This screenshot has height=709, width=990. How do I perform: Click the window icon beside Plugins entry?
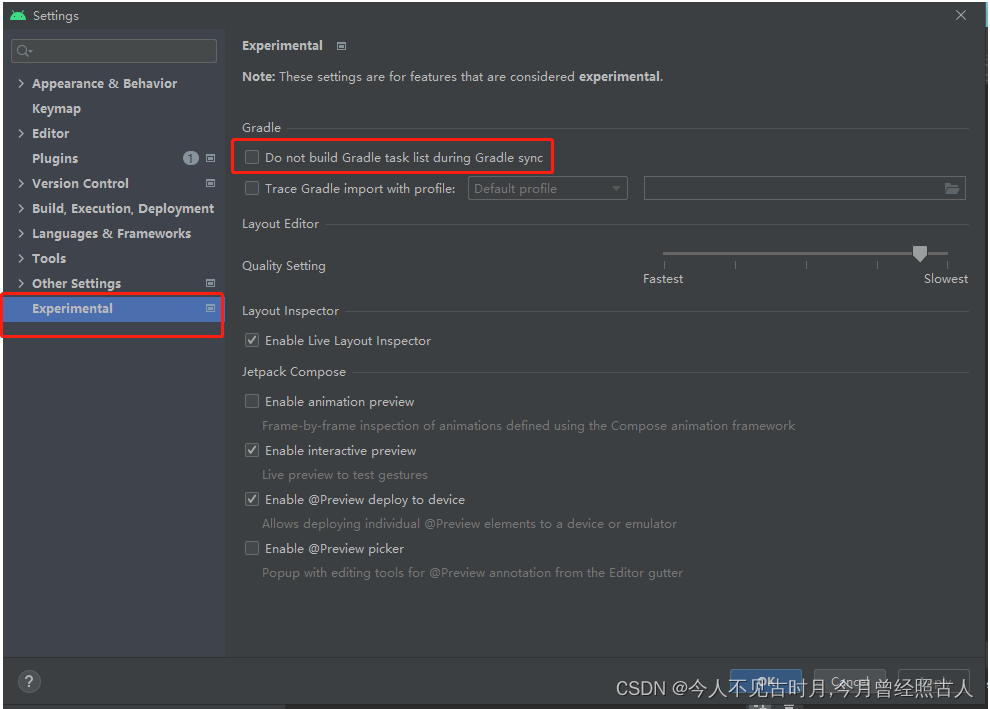pyautogui.click(x=210, y=157)
